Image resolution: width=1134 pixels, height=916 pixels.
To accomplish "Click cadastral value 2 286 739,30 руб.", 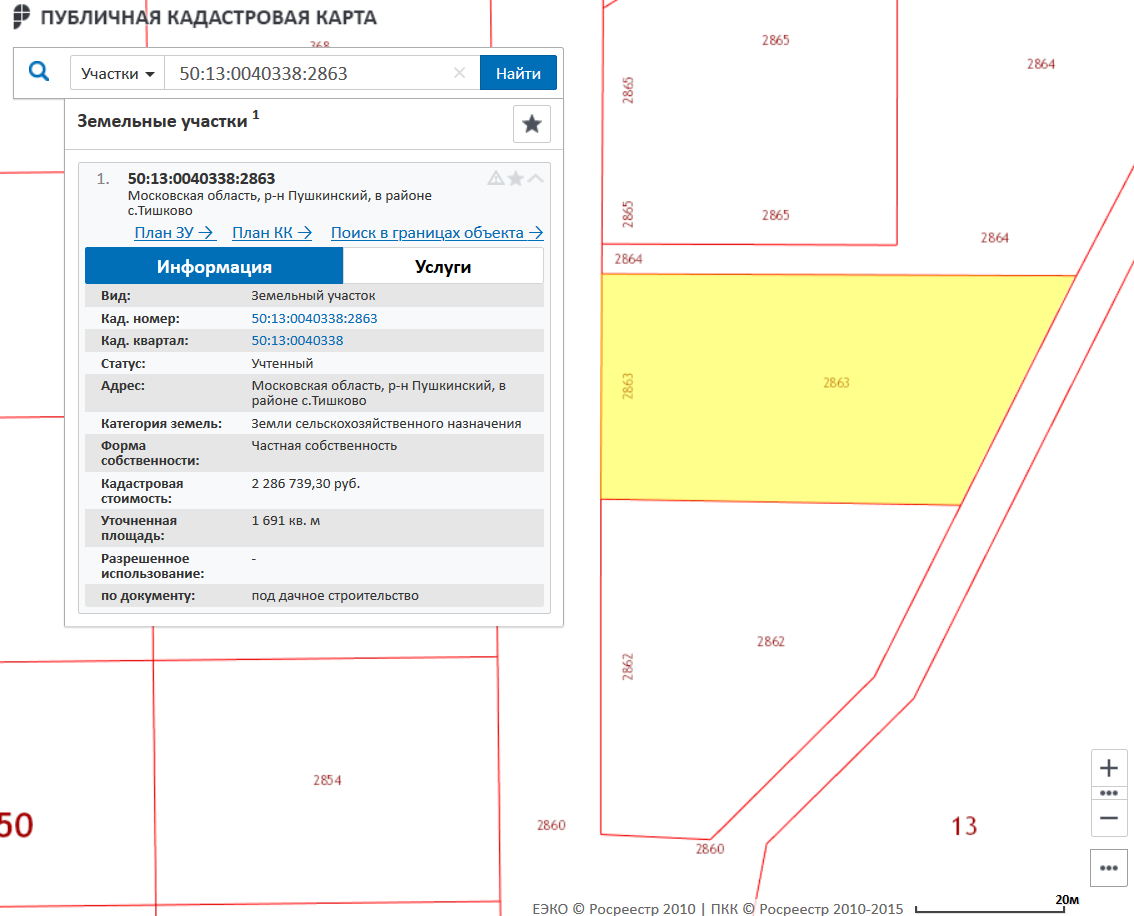I will (x=305, y=483).
